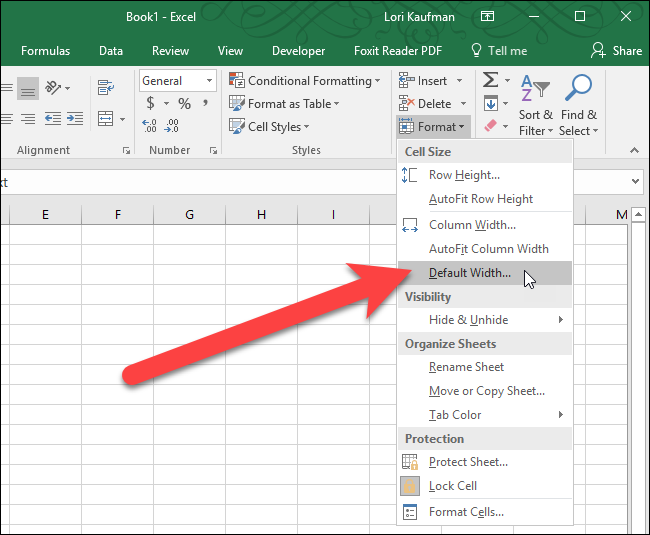650x535 pixels.
Task: Select Default Width menu item
Action: pos(469,273)
